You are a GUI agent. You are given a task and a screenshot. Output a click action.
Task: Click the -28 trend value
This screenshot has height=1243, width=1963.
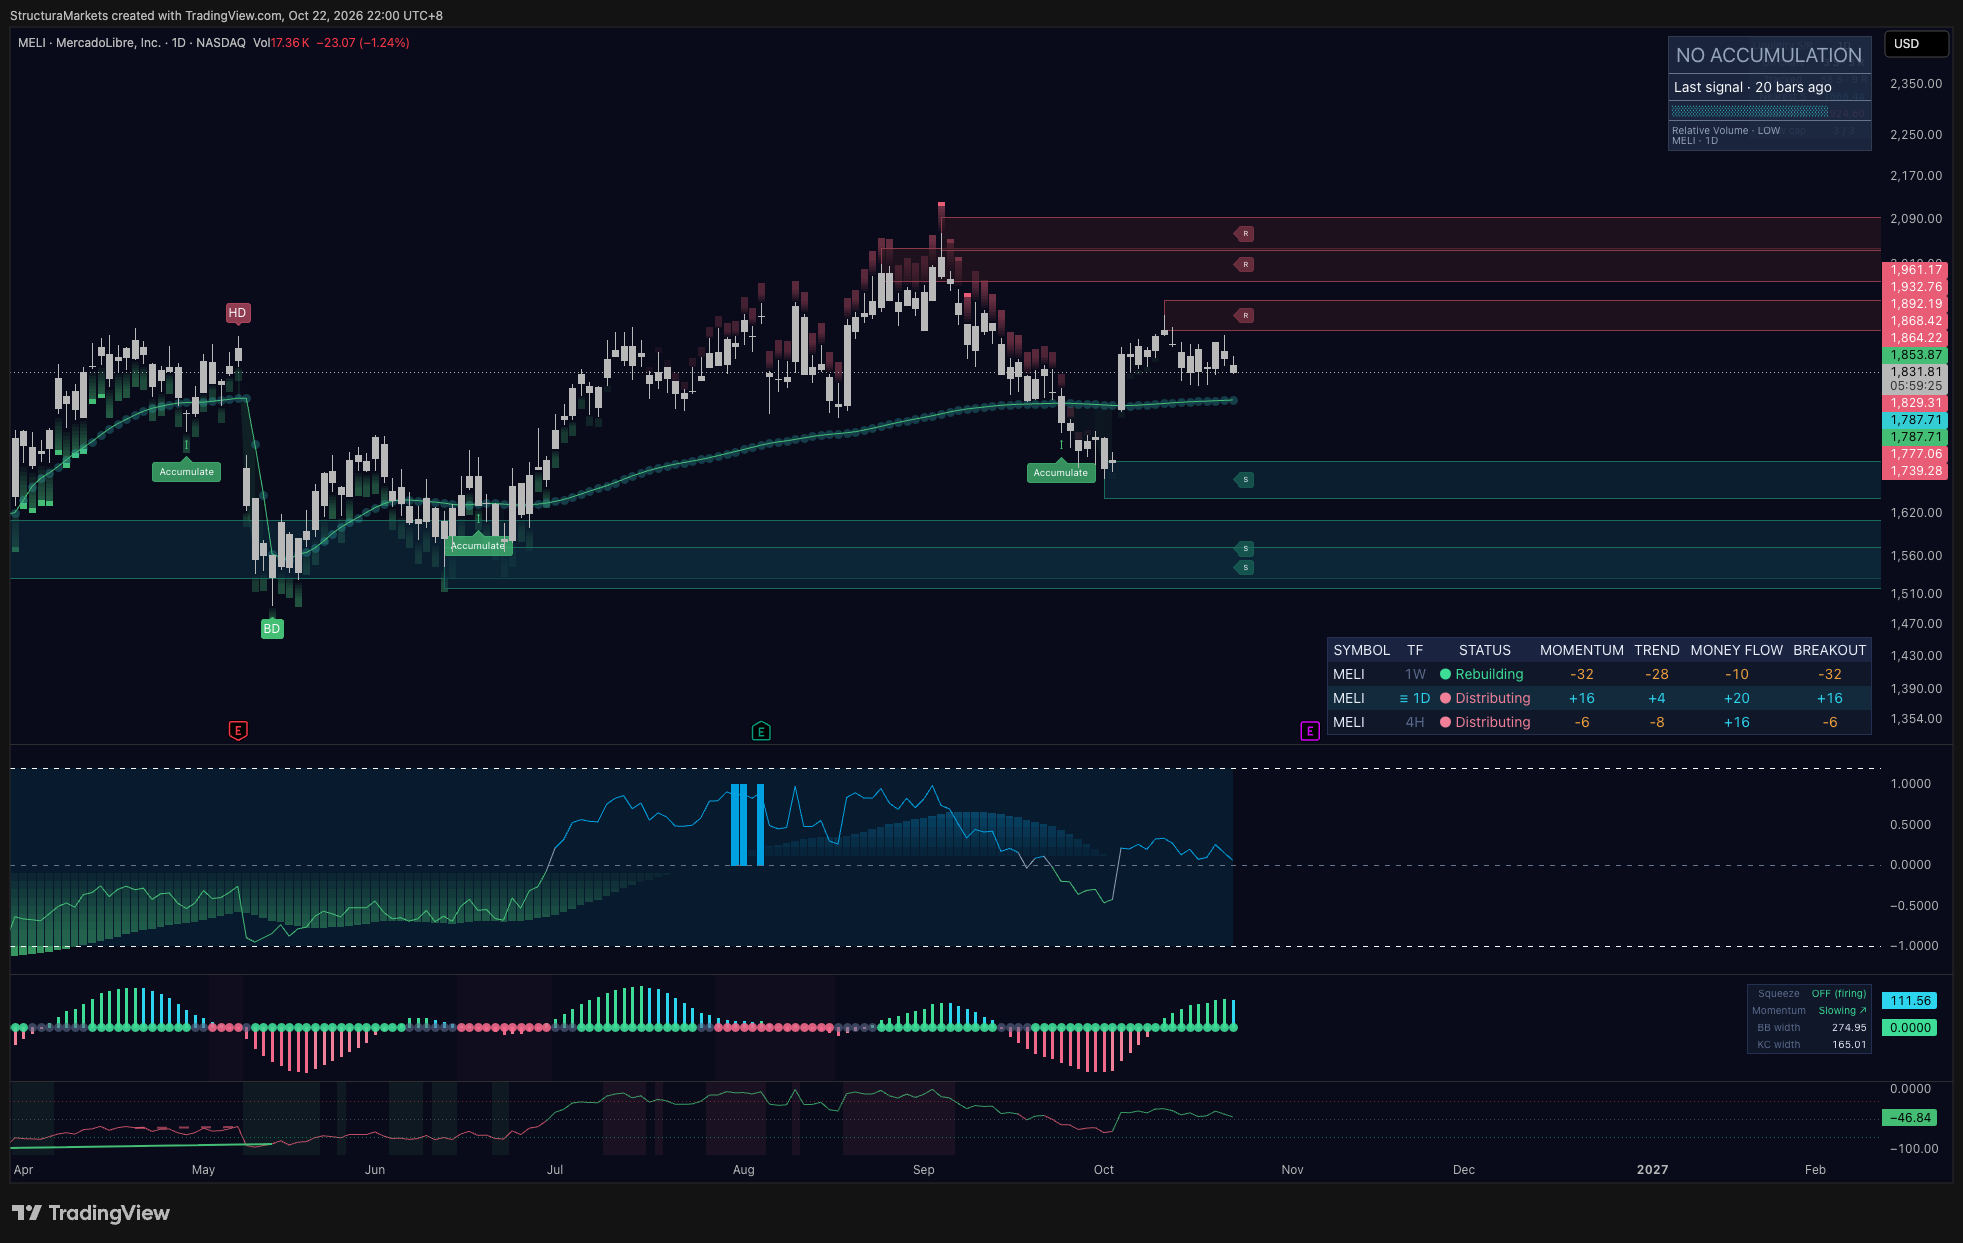[x=1656, y=674]
